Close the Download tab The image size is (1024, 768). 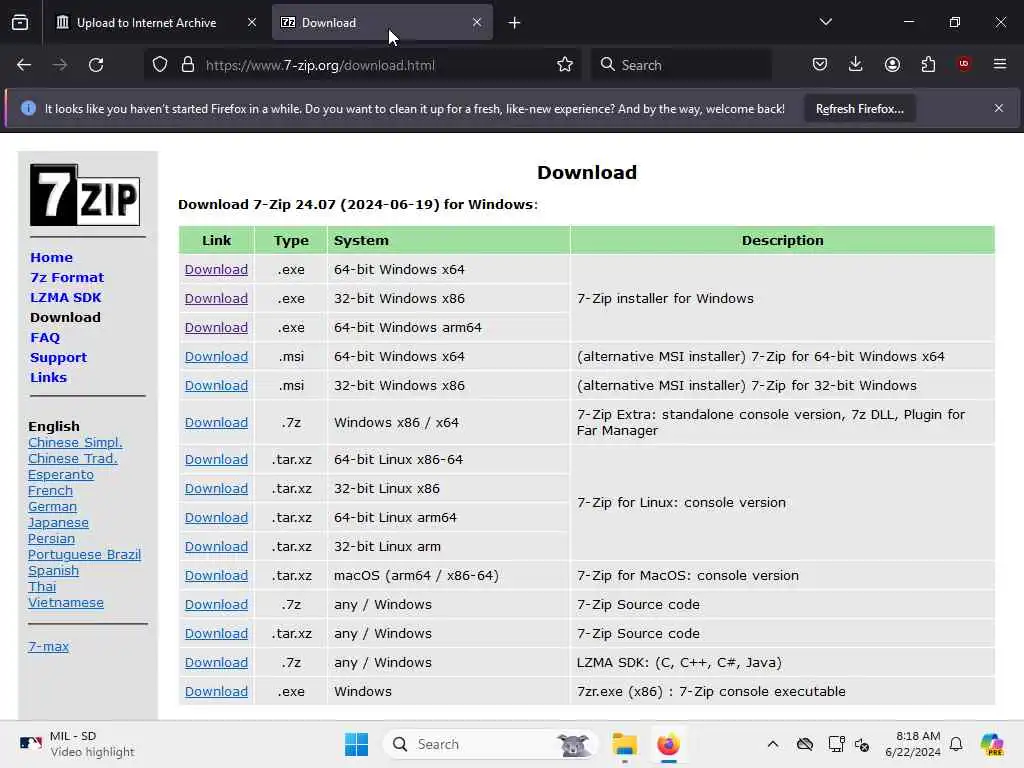click(477, 23)
